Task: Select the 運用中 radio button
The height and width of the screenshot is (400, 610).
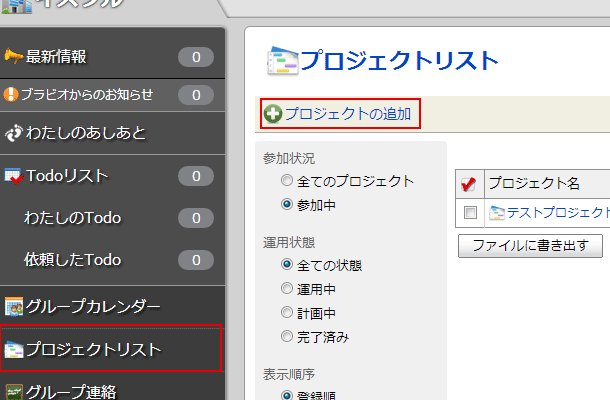Action: 287,288
